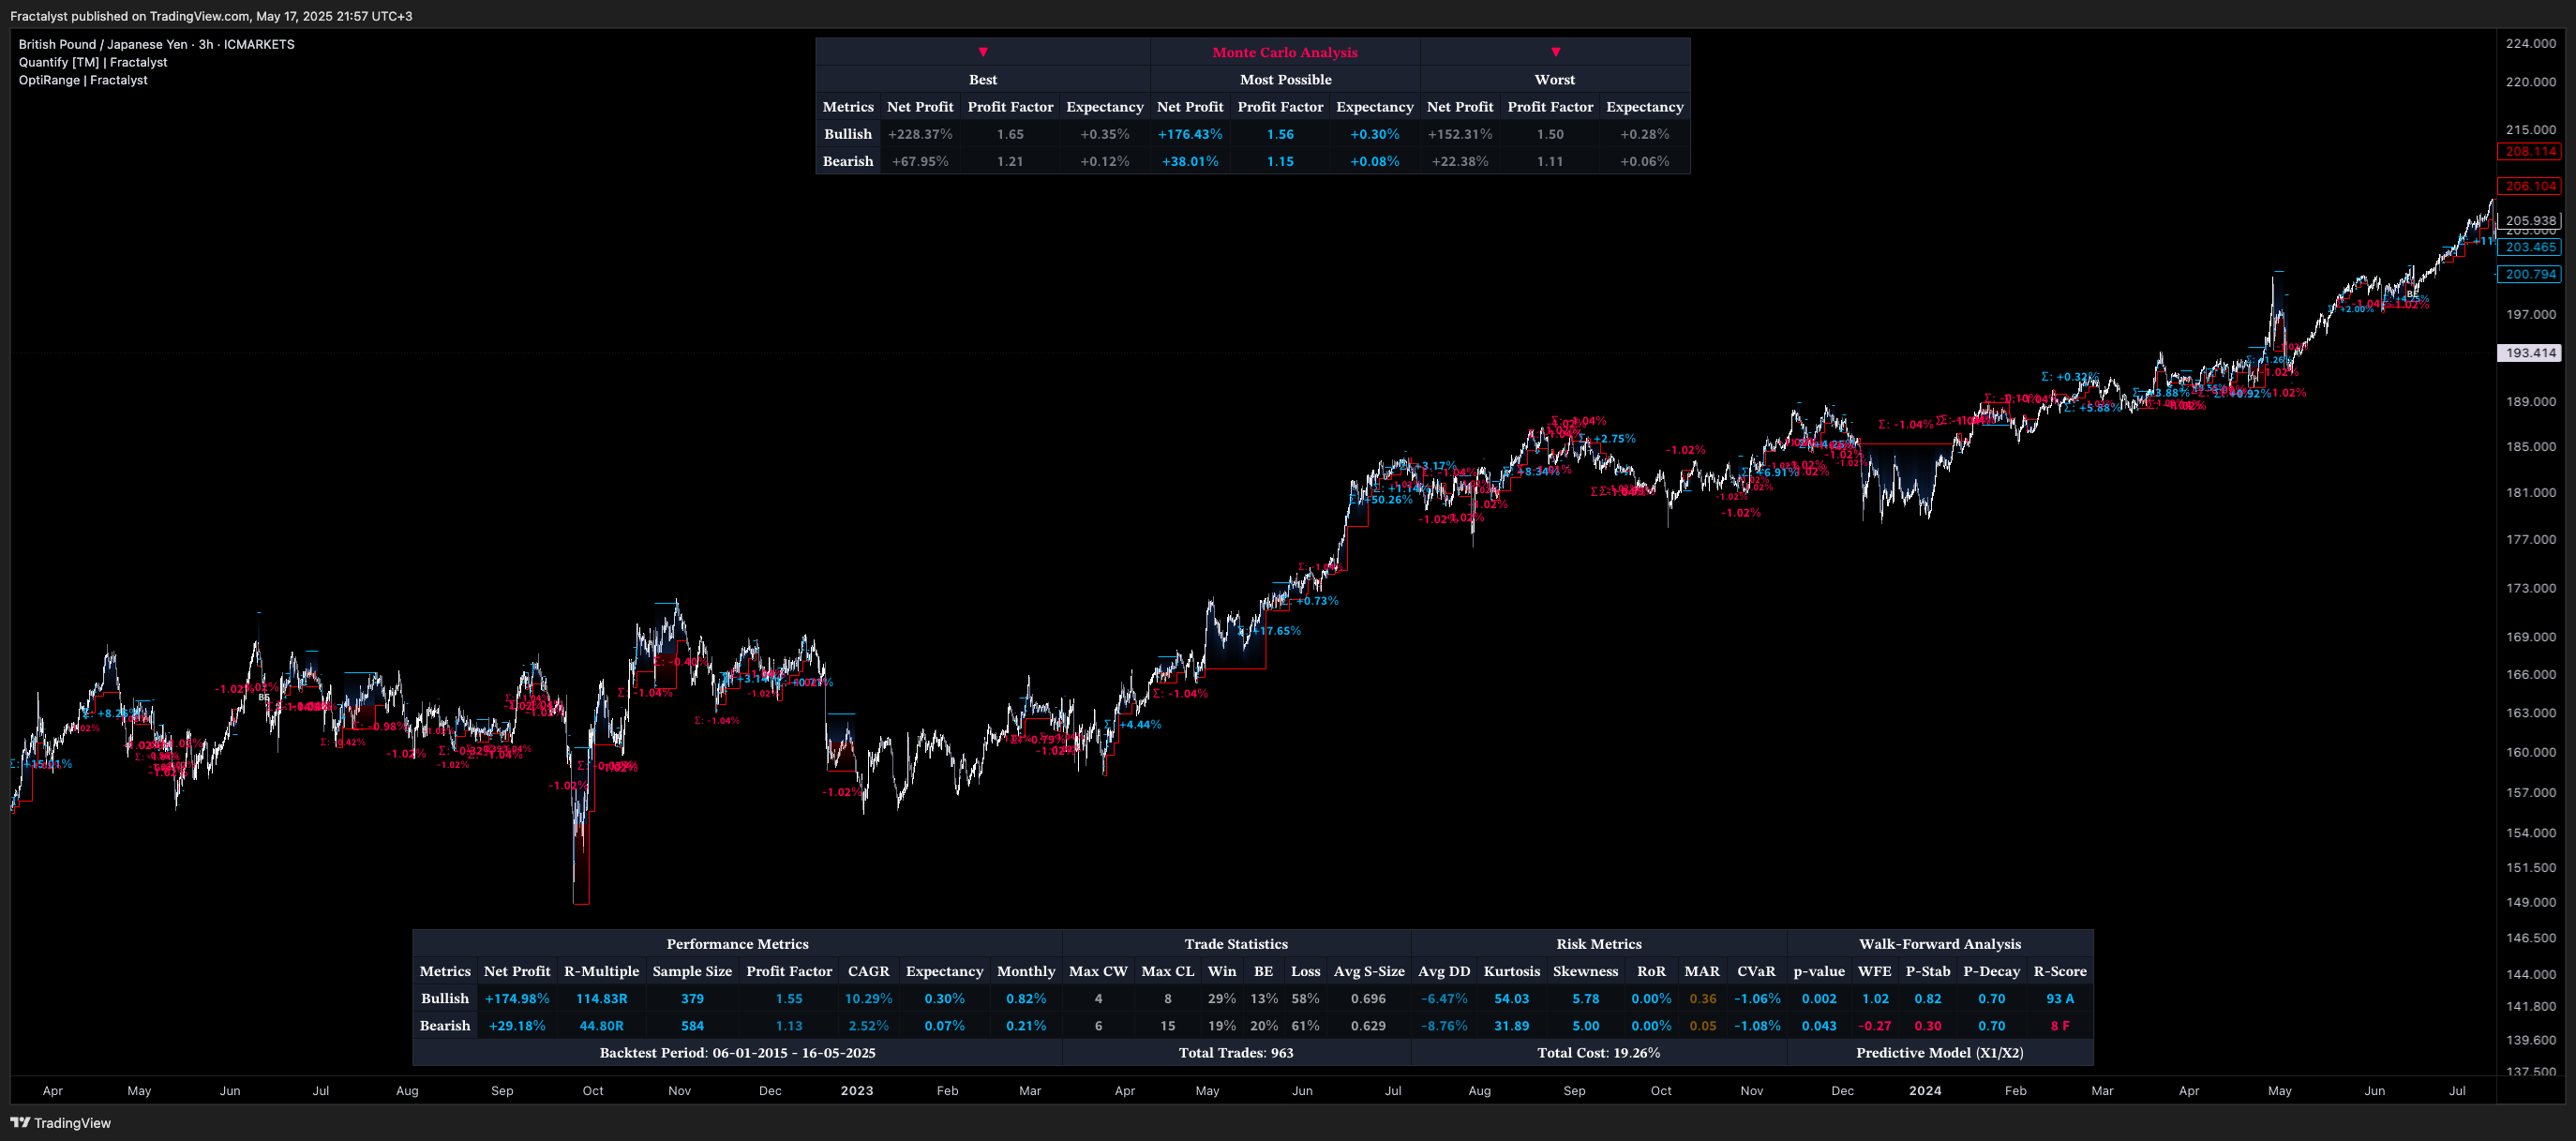Click the bearish sample size '584'

[x=692, y=1026]
